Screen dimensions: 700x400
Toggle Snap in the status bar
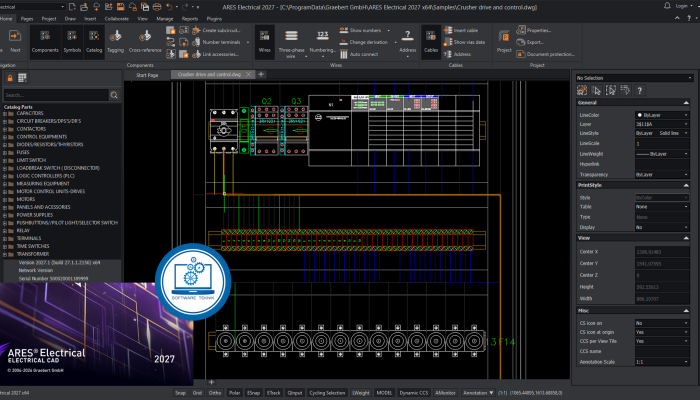[180, 393]
